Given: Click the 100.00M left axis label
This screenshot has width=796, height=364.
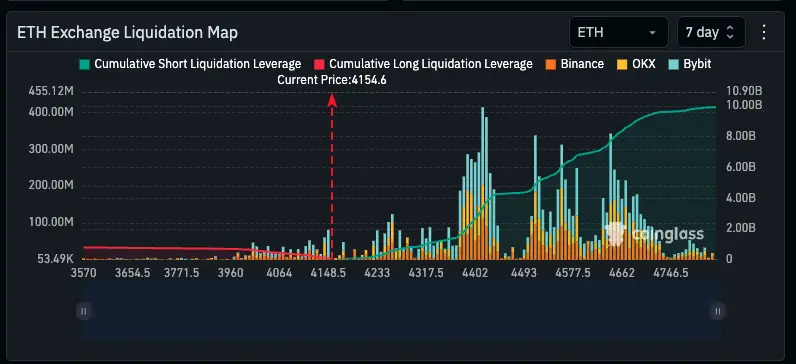Looking at the screenshot, I should pyautogui.click(x=52, y=222).
